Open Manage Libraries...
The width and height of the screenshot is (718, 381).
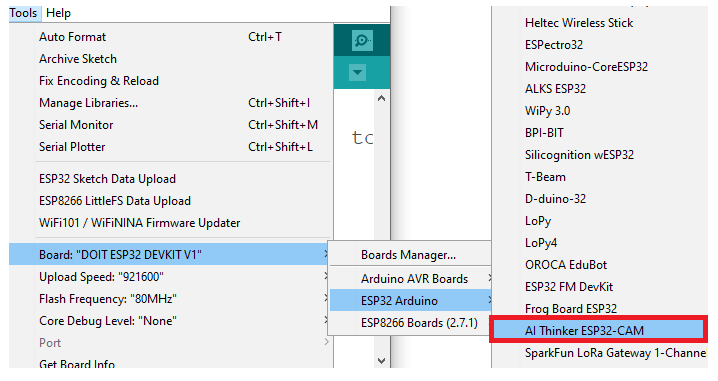(170, 103)
